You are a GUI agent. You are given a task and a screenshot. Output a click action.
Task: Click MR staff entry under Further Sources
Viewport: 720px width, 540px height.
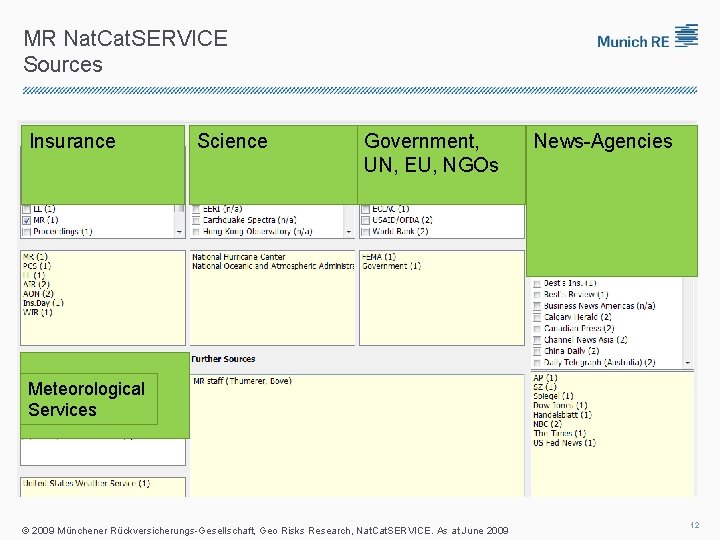pos(242,381)
